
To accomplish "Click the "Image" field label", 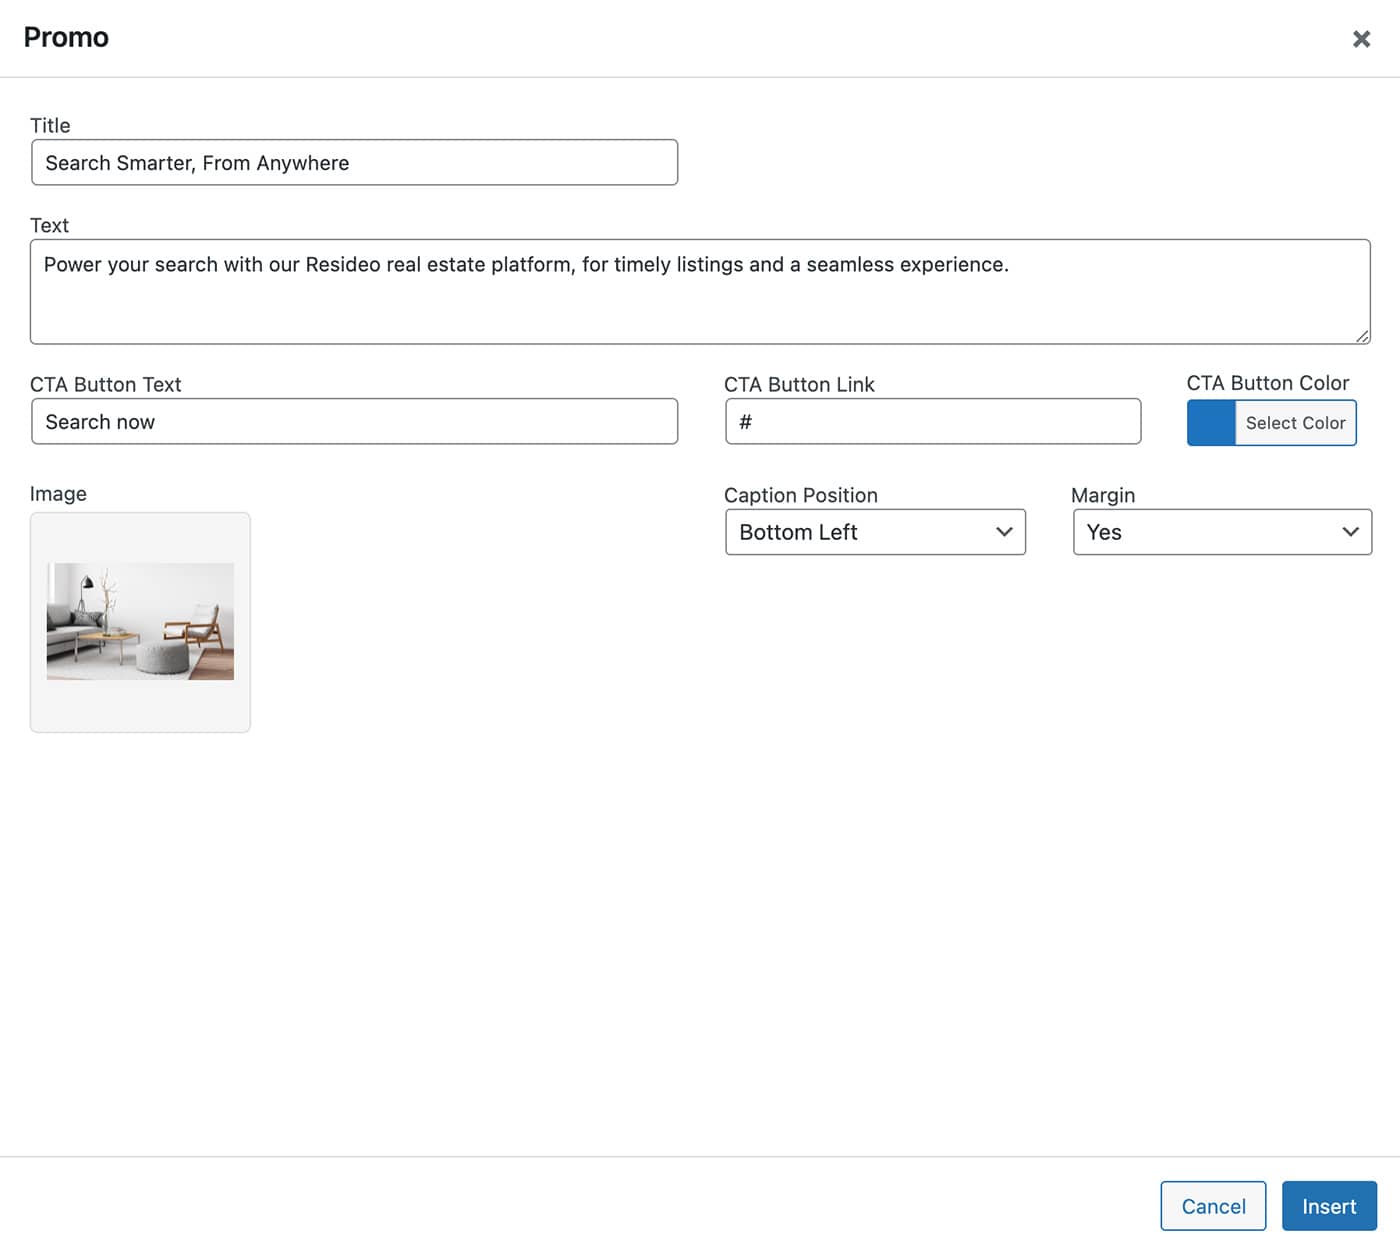I will point(58,494).
